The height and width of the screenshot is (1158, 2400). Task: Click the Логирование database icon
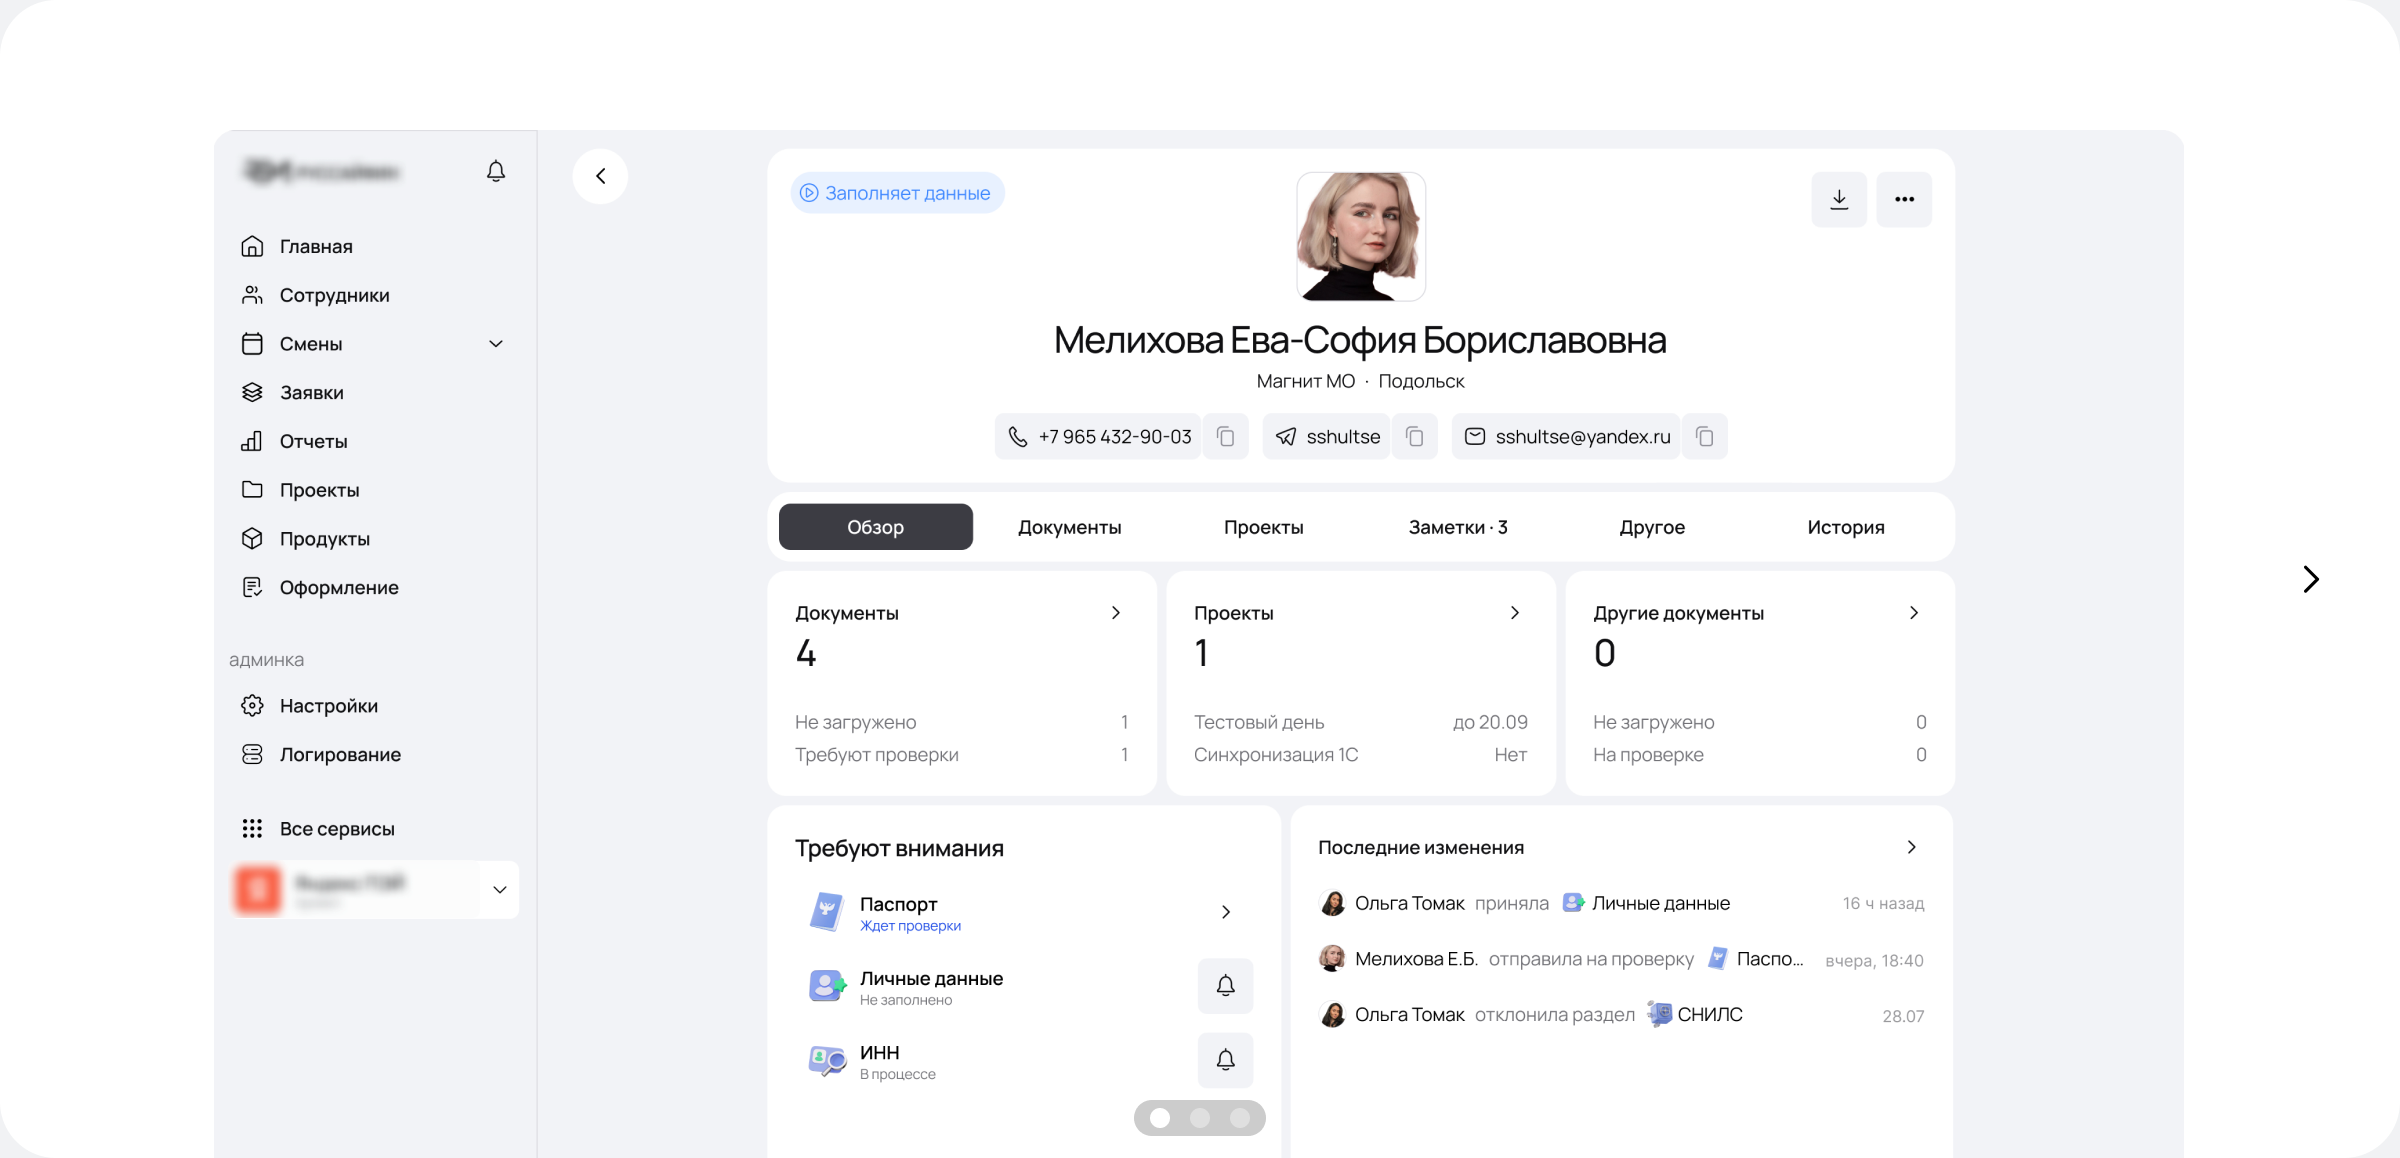click(252, 754)
